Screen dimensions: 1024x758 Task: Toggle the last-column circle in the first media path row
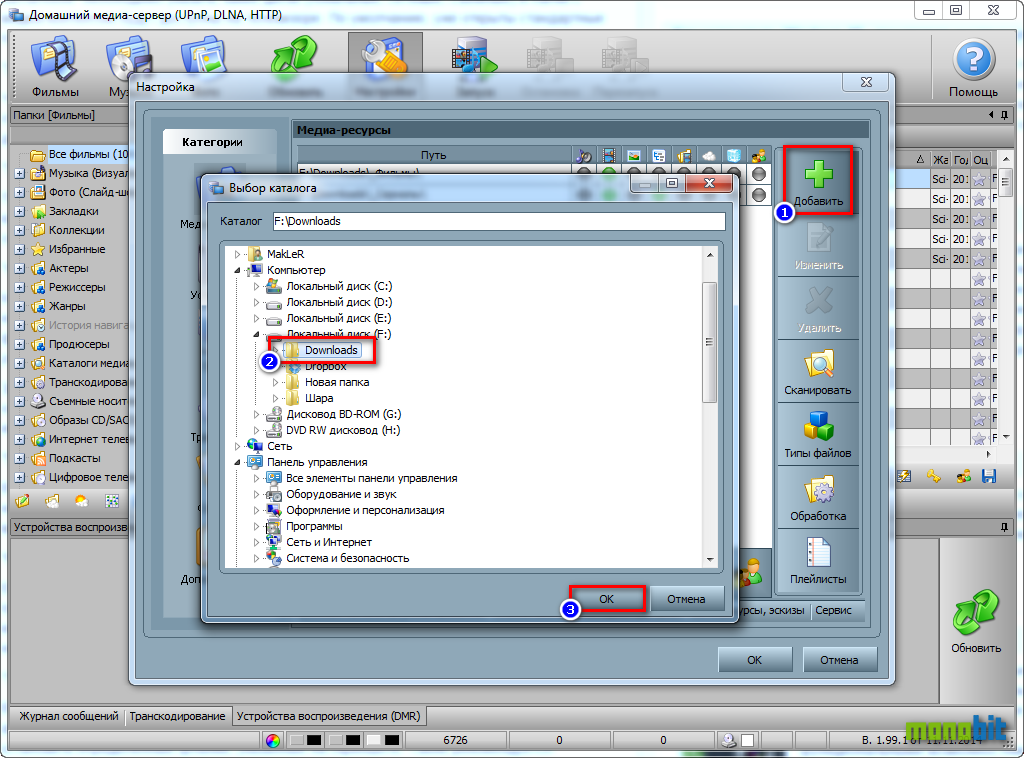pyautogui.click(x=758, y=174)
